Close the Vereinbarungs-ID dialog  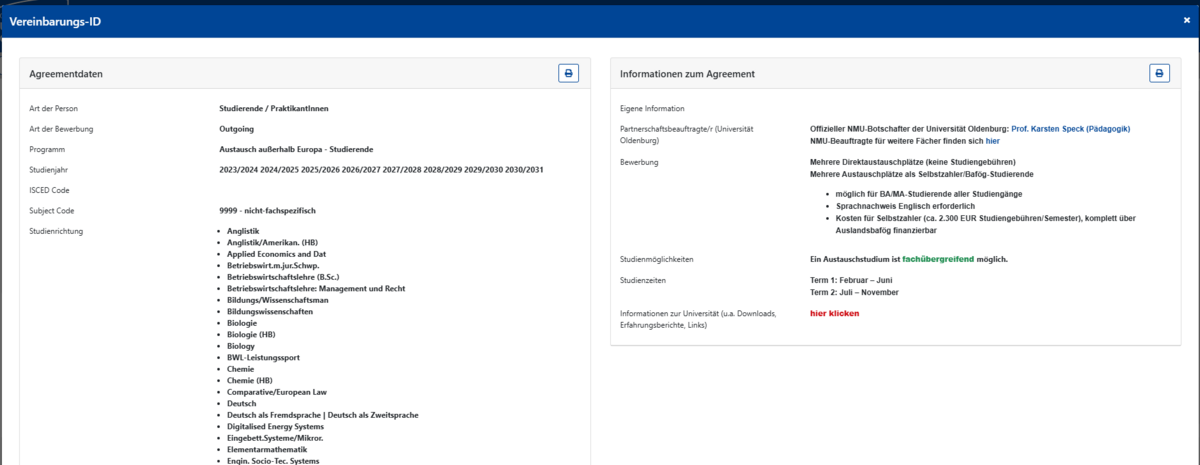[x=1186, y=20]
